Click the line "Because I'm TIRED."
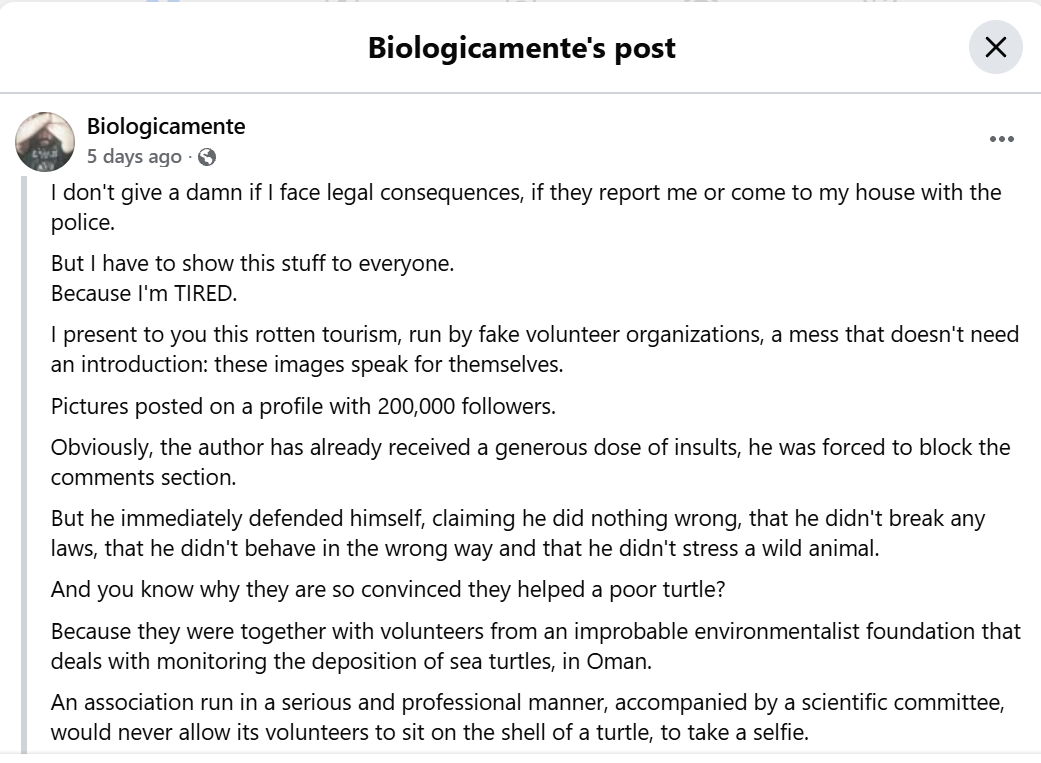 click(144, 294)
